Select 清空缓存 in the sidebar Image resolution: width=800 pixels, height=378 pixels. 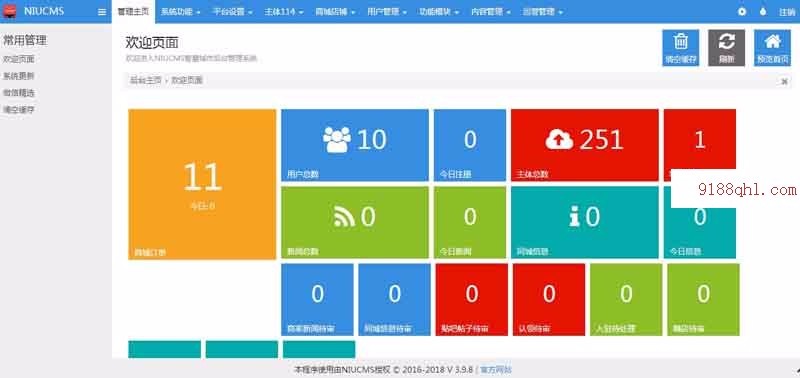[x=19, y=110]
